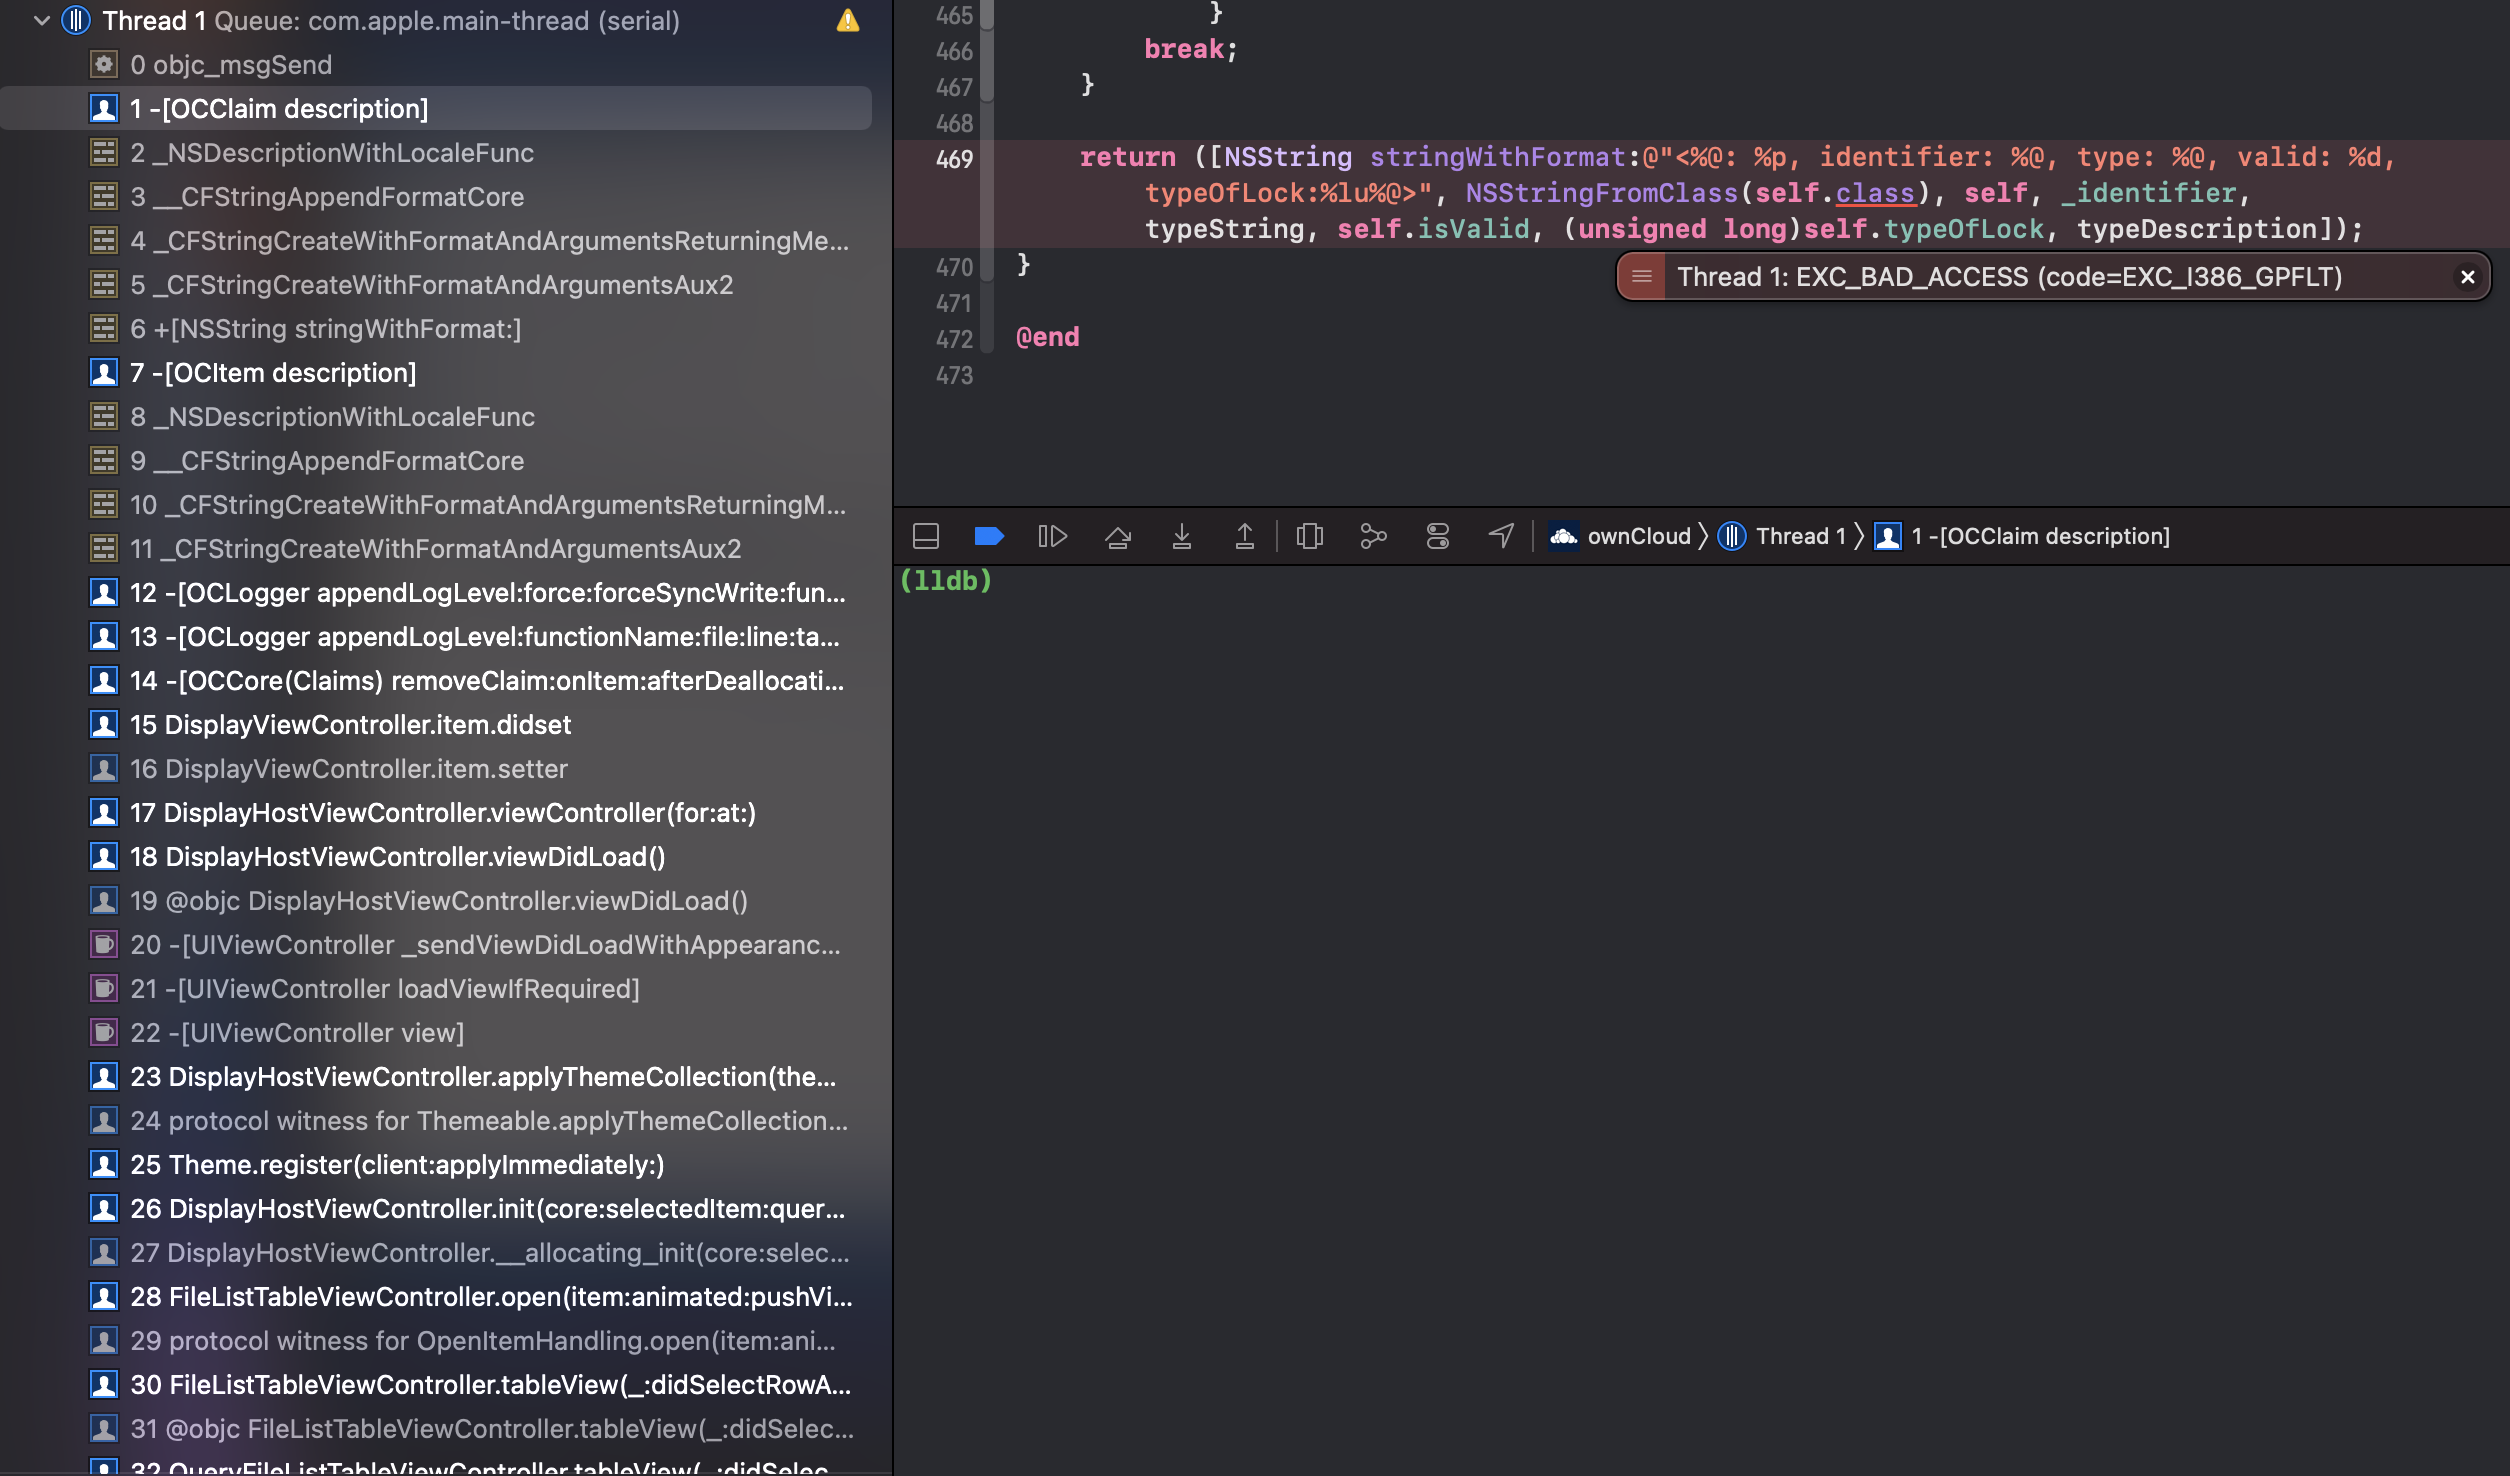Screen dimensions: 2510x1476
Task: Select frame 3 __CFStringAppendFormatCore
Action: click(436, 197)
